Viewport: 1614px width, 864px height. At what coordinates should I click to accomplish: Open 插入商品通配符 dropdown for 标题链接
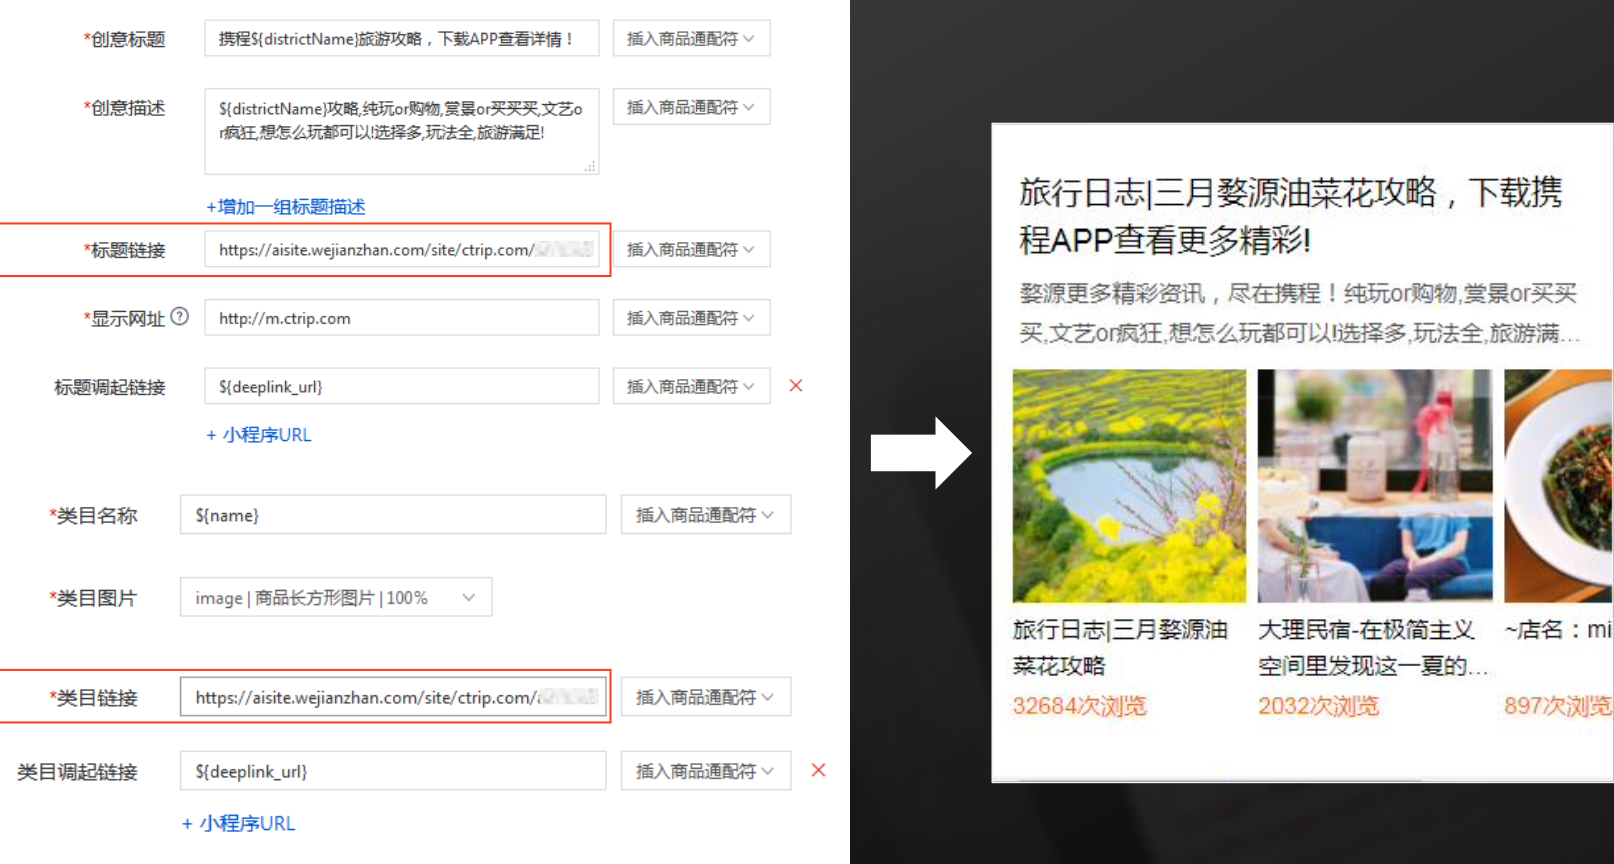click(690, 249)
